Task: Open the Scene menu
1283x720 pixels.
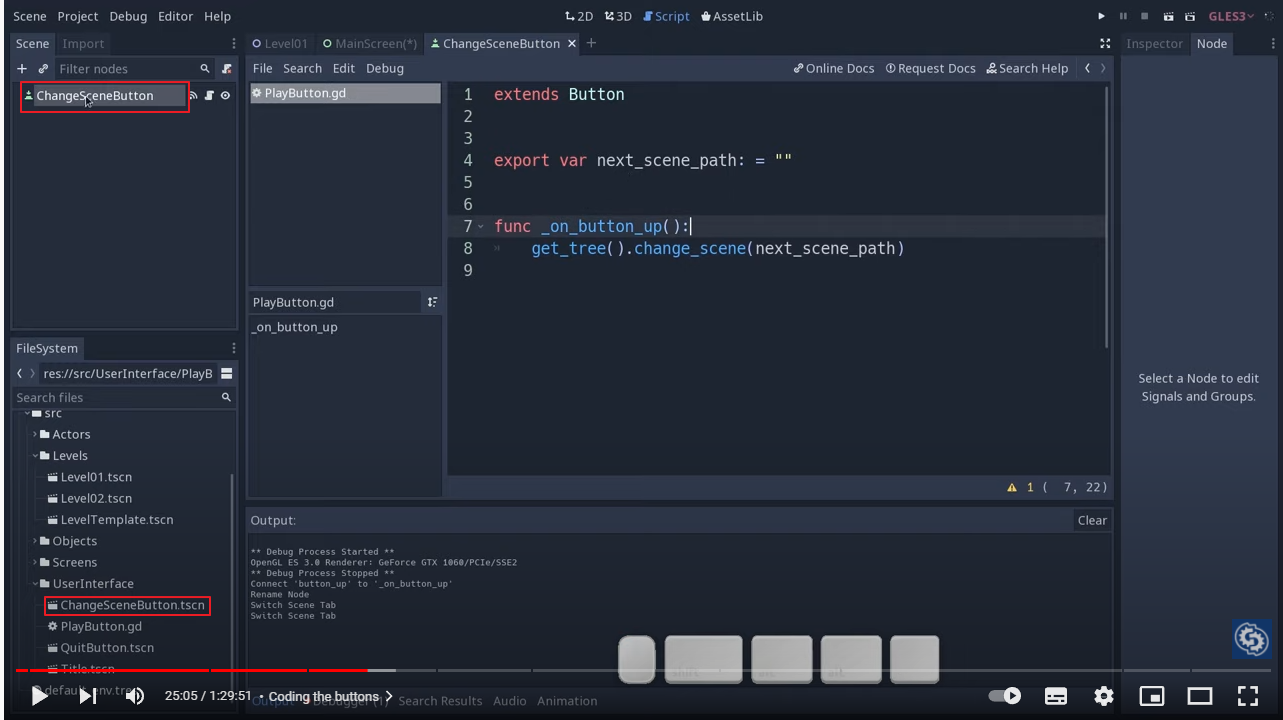Action: tap(30, 16)
